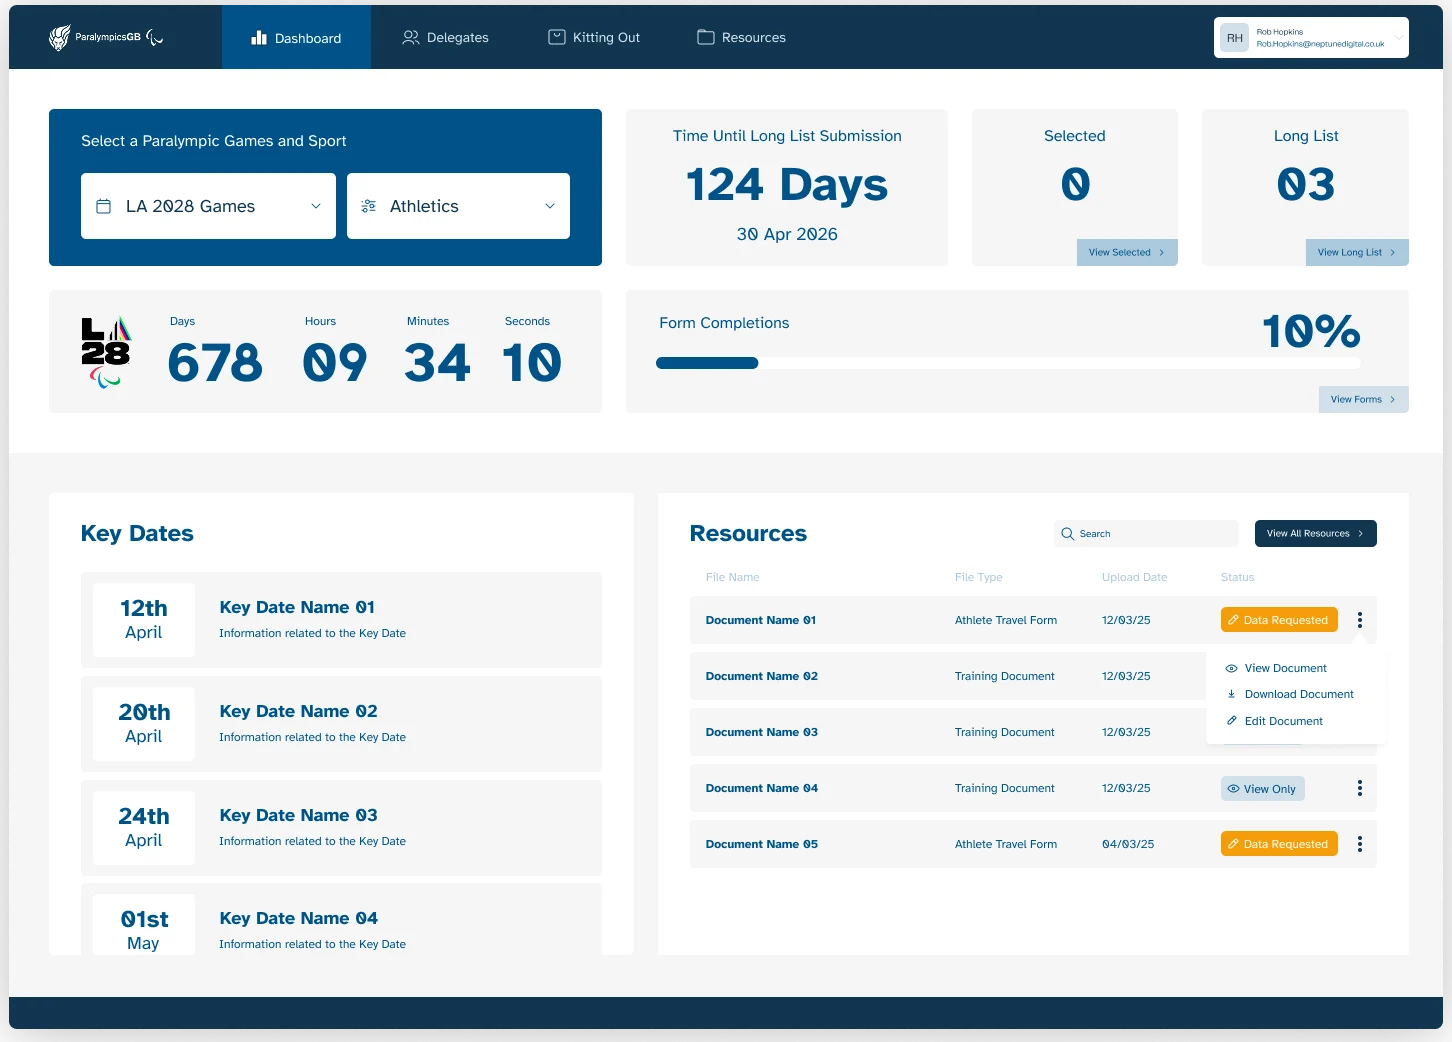Open the LA 2028 Games dropdown
This screenshot has width=1452, height=1042.
pyautogui.click(x=208, y=206)
